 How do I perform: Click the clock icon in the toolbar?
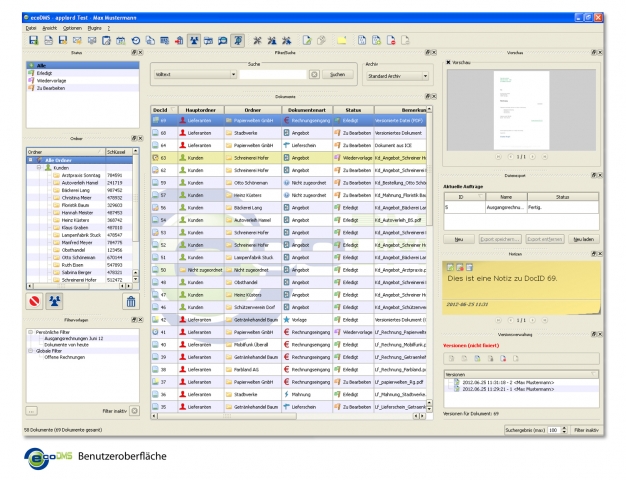point(135,39)
